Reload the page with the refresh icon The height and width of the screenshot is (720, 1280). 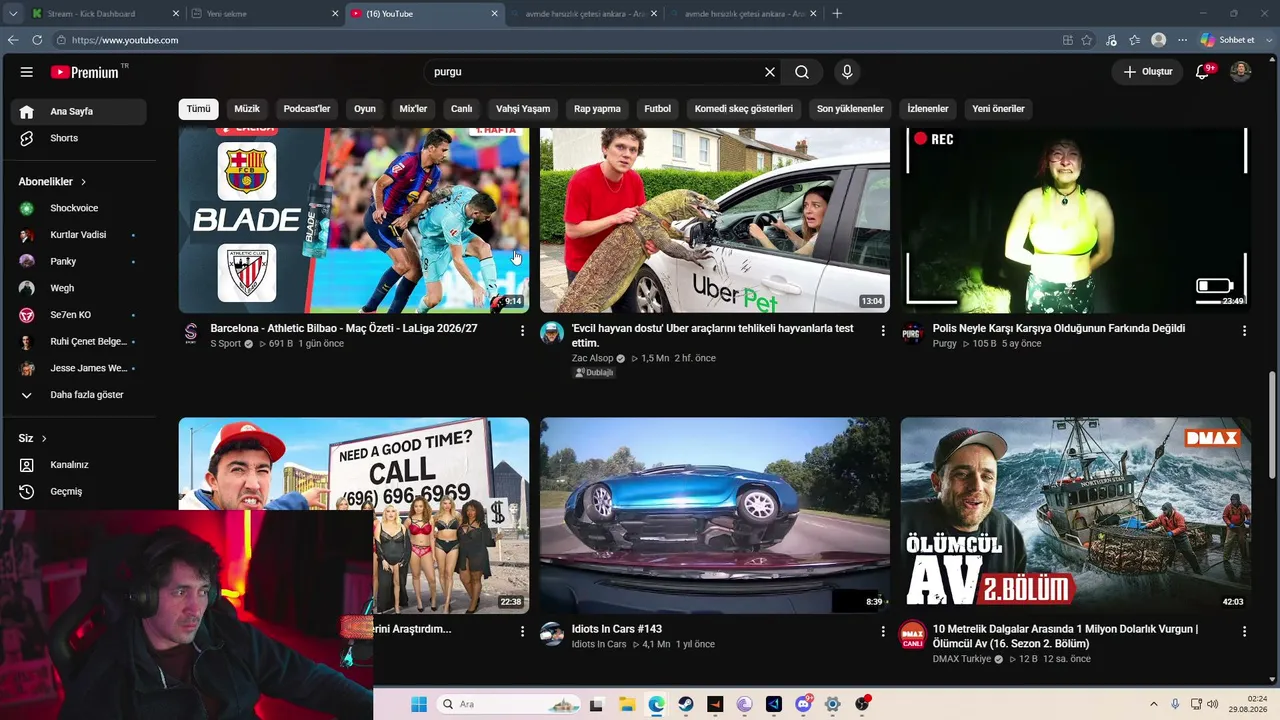pos(37,40)
